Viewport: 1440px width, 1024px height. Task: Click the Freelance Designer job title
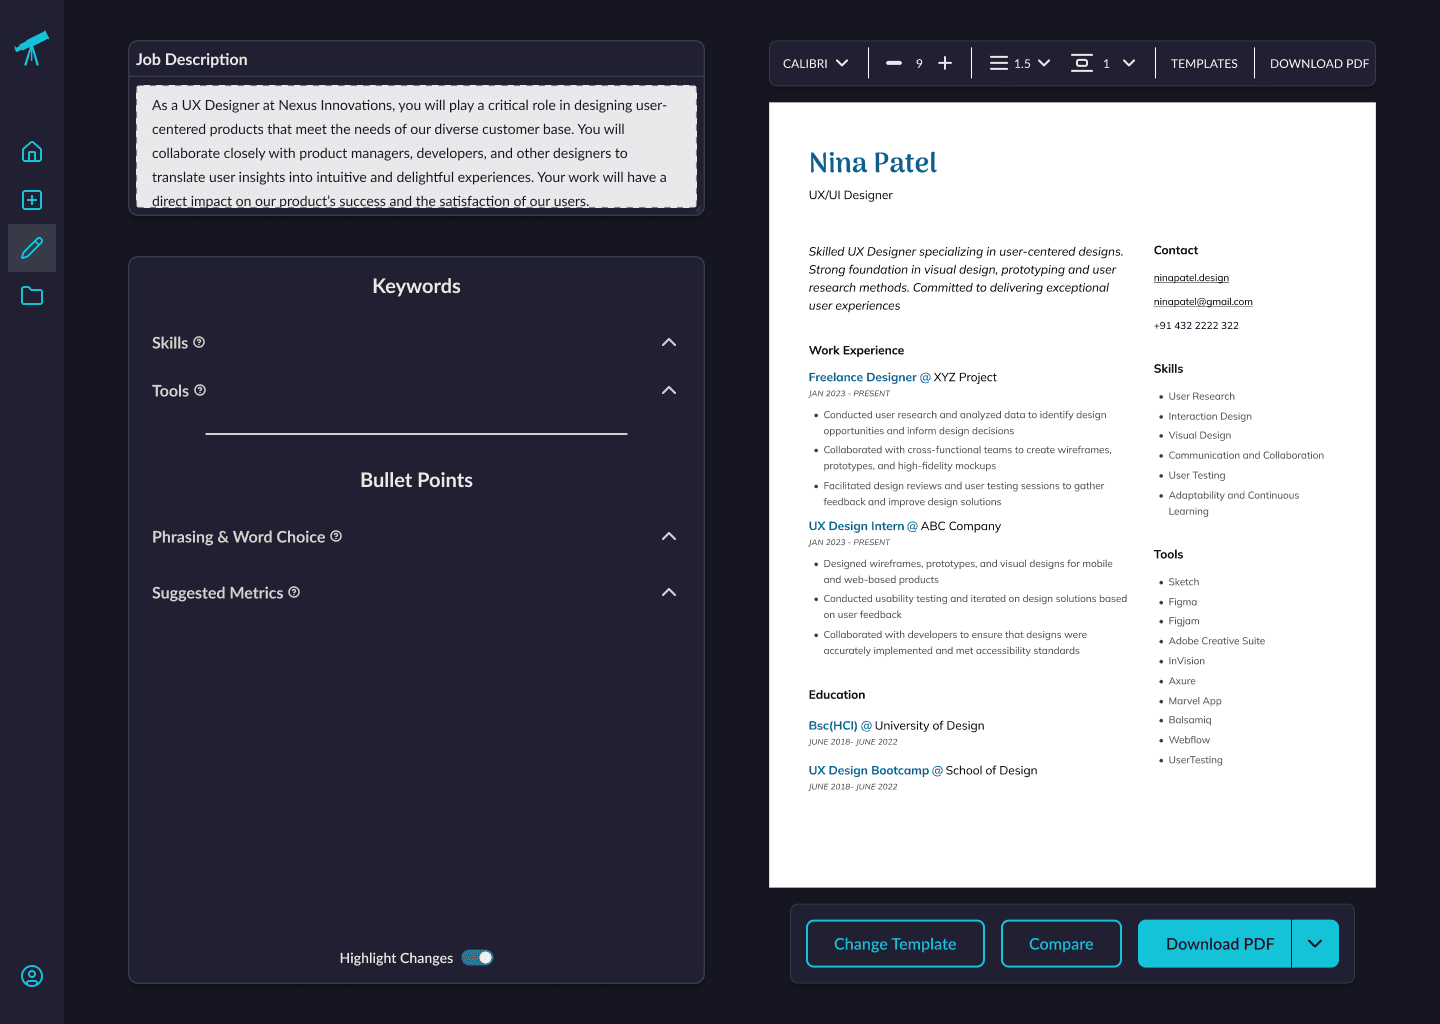coord(862,377)
